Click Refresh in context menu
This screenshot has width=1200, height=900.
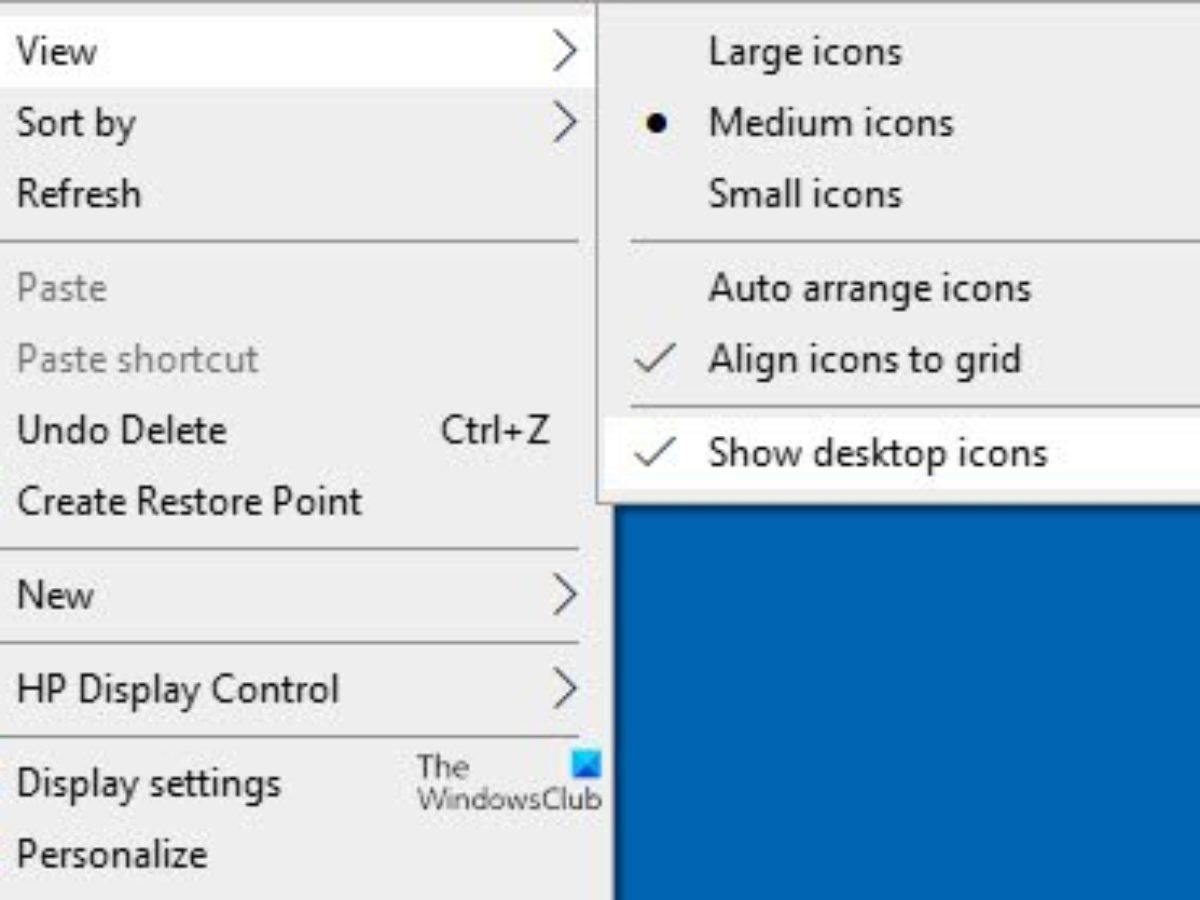[79, 194]
